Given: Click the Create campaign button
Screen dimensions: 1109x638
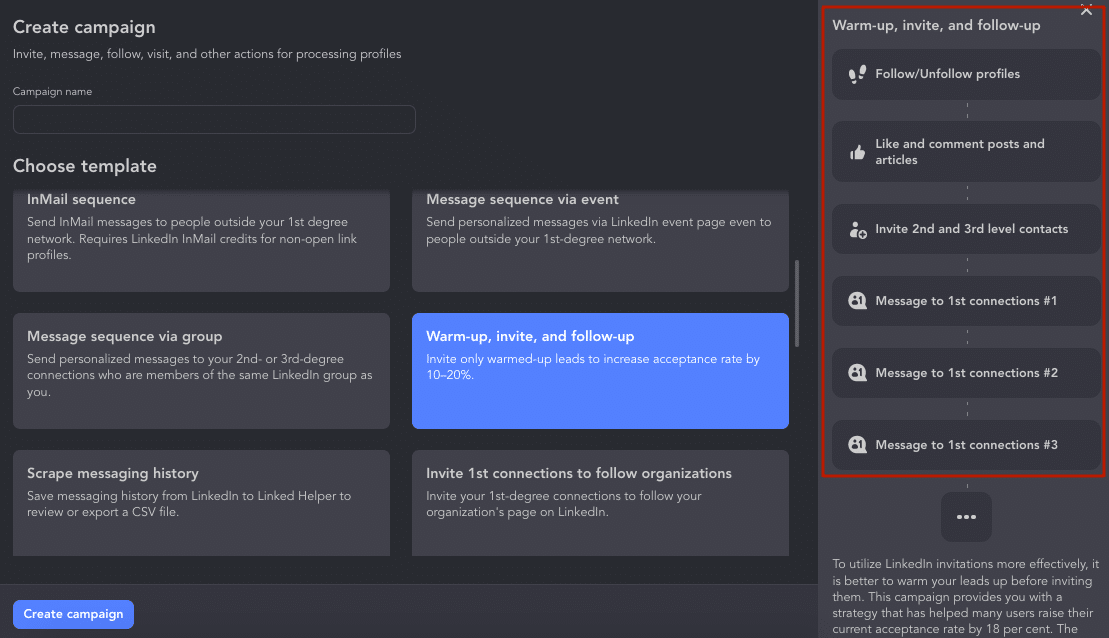Looking at the screenshot, I should pyautogui.click(x=73, y=614).
